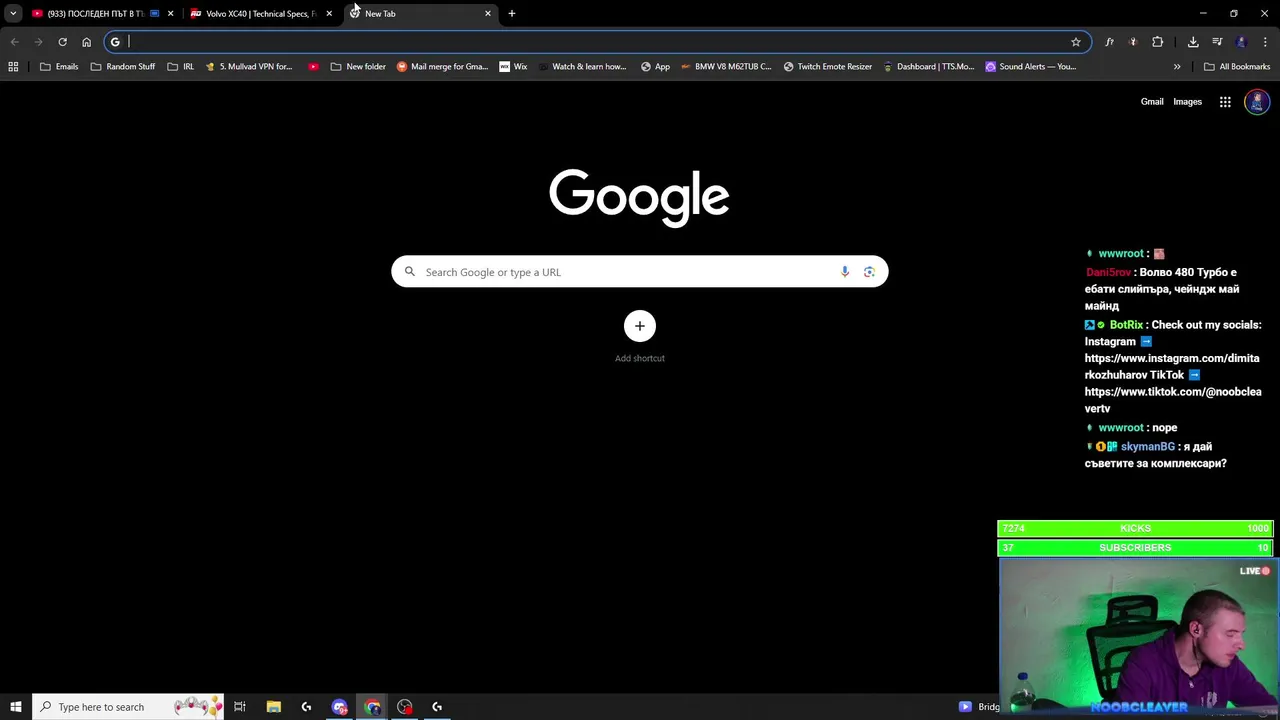Click the Chrome profile avatar in toolbar
Screen dimensions: 1280x720
pos(1241,42)
